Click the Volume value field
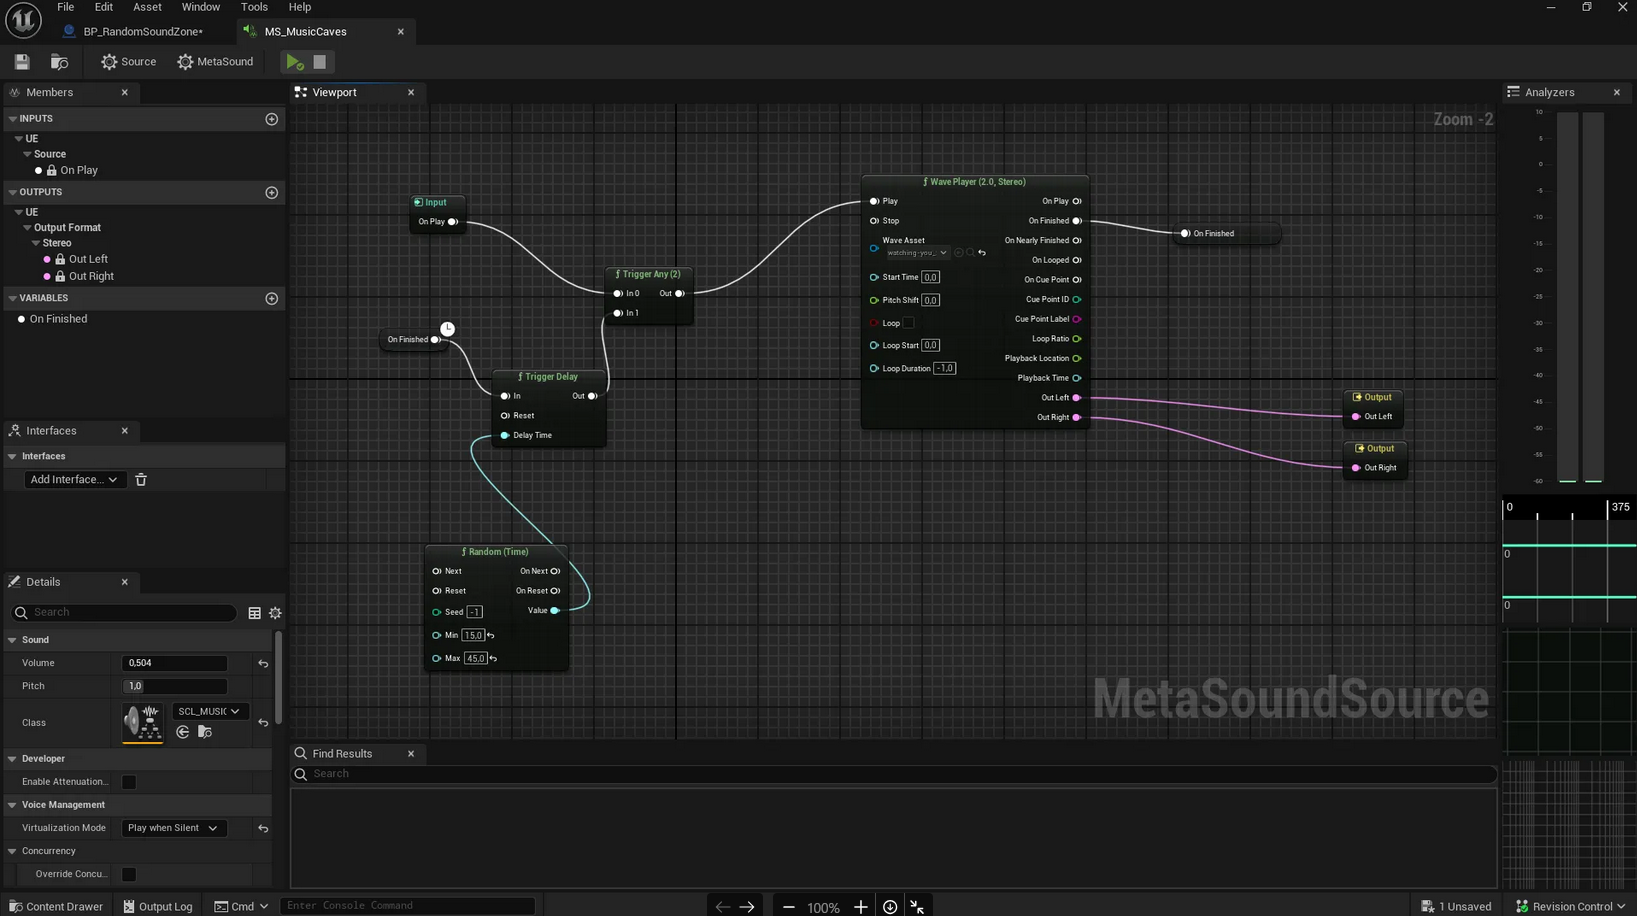 [x=174, y=663]
